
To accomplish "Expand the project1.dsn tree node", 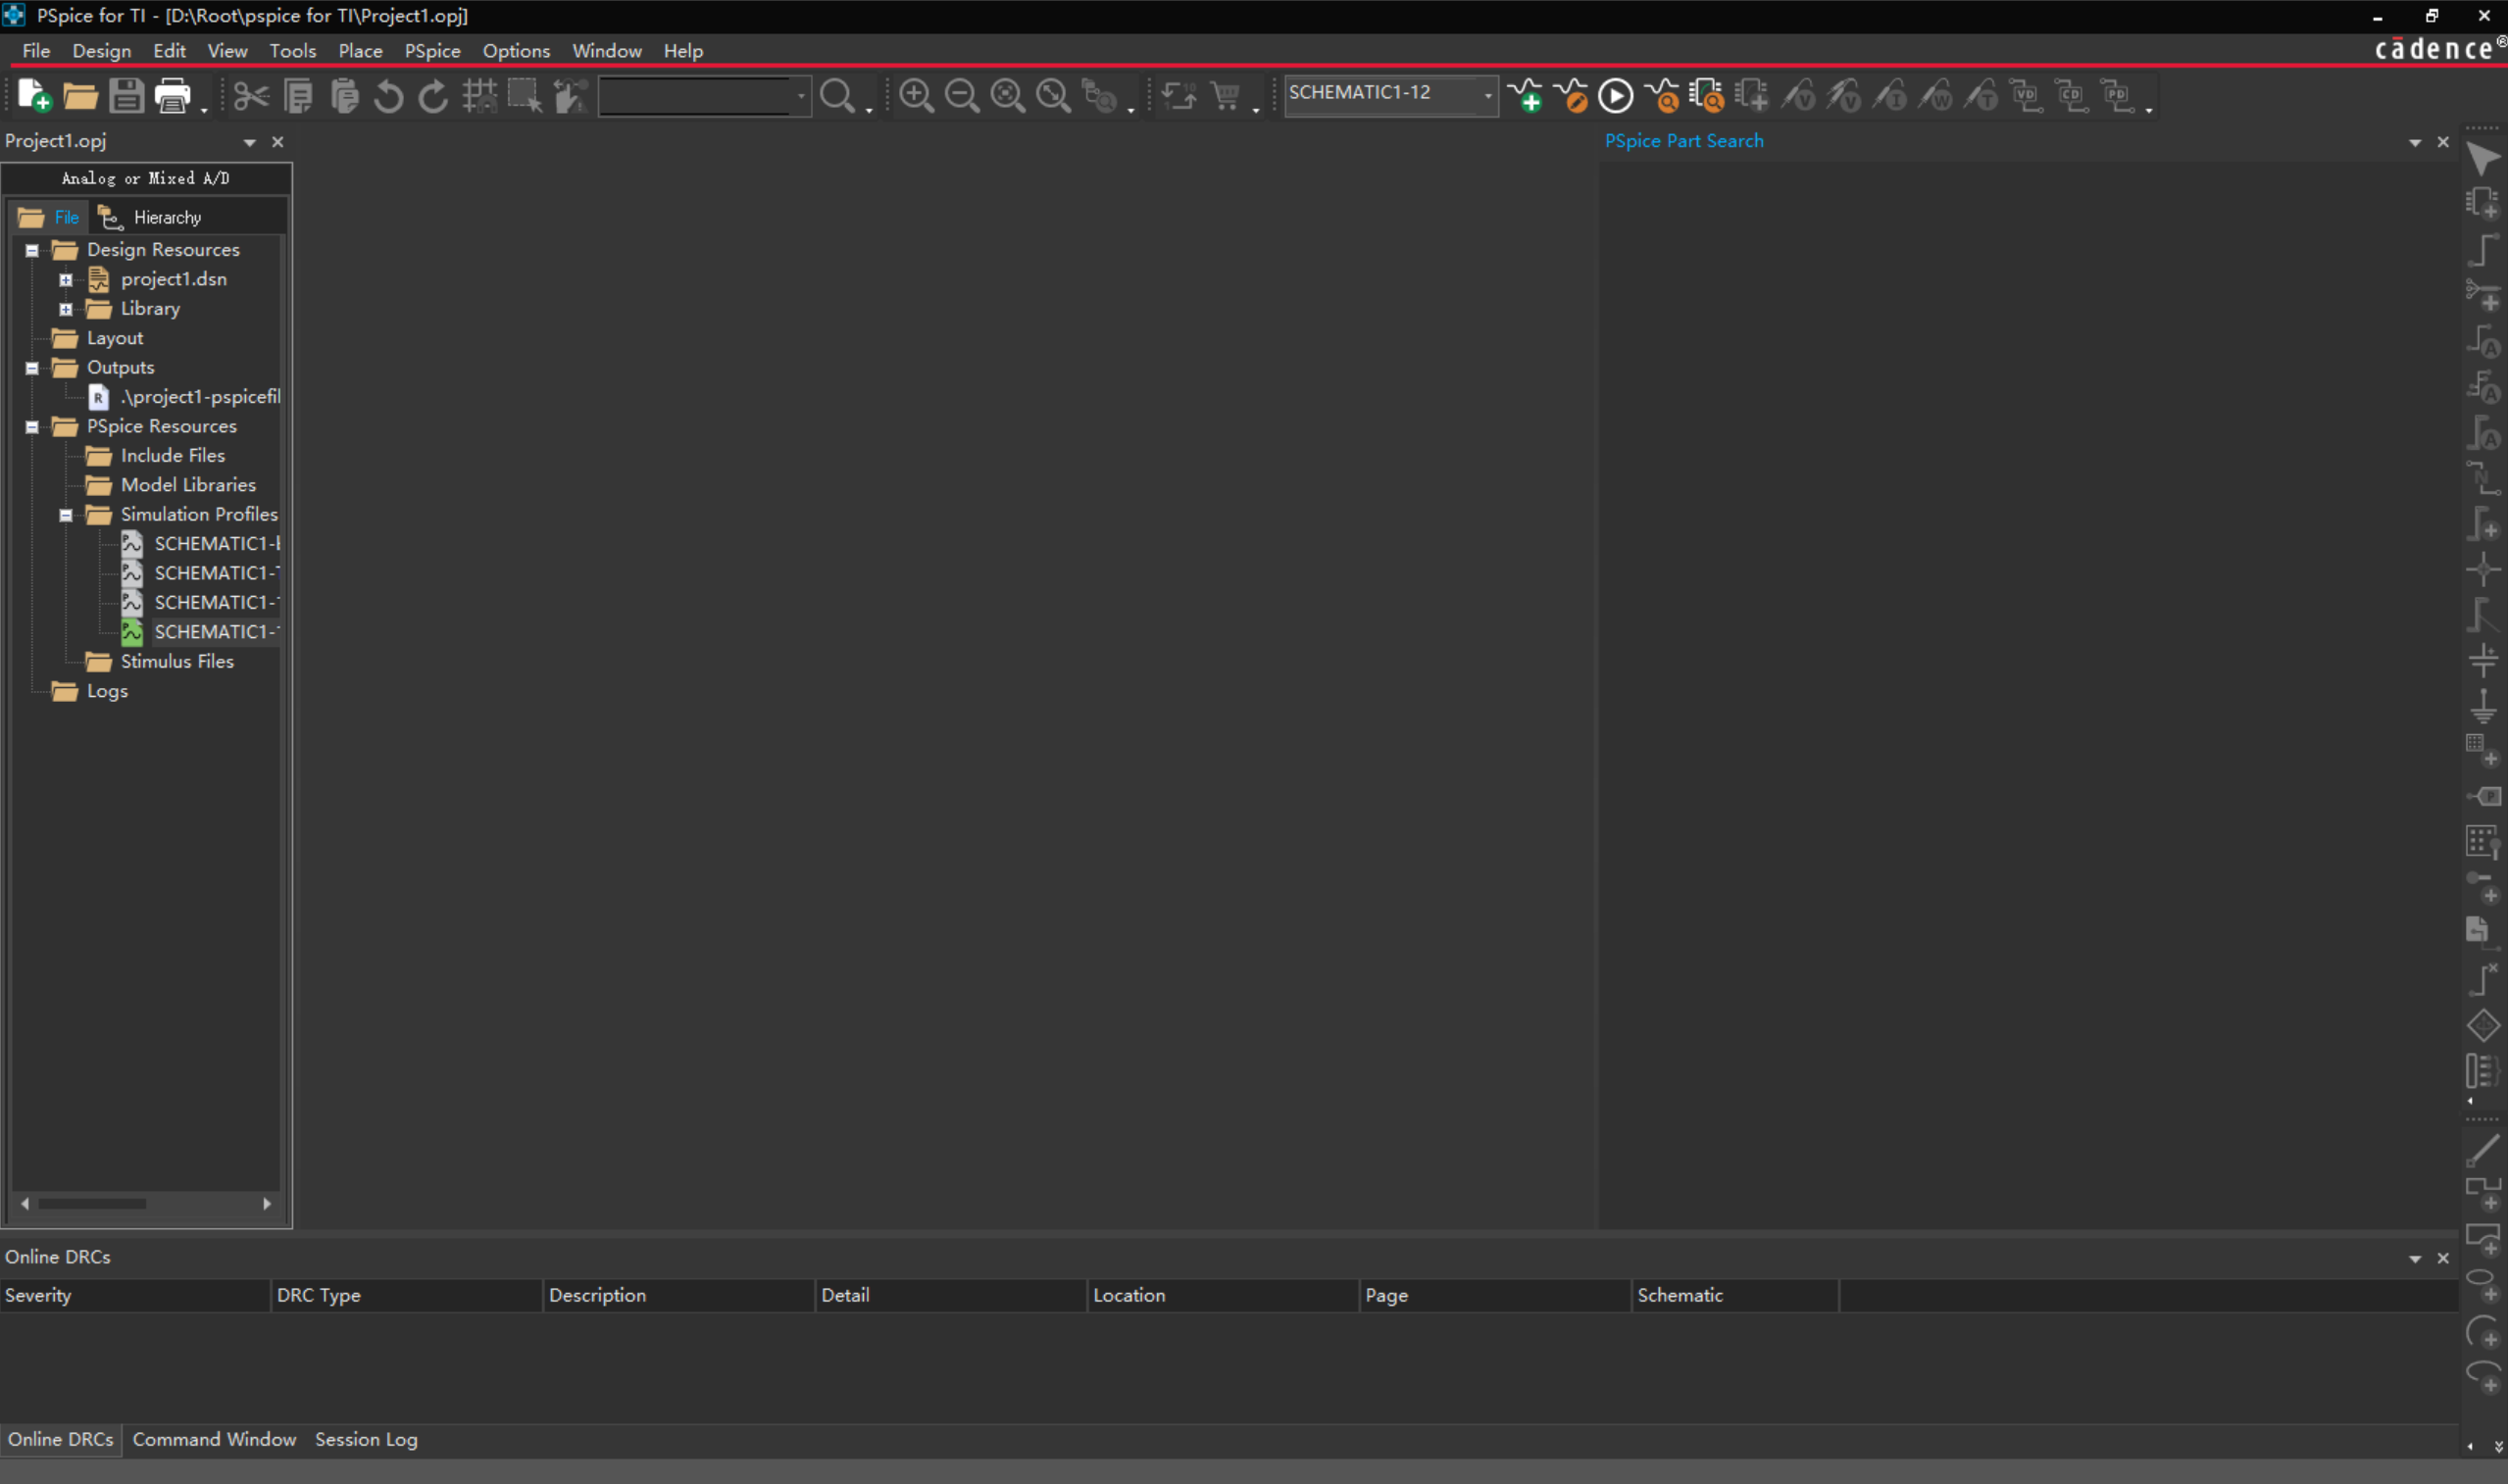I will 66,280.
